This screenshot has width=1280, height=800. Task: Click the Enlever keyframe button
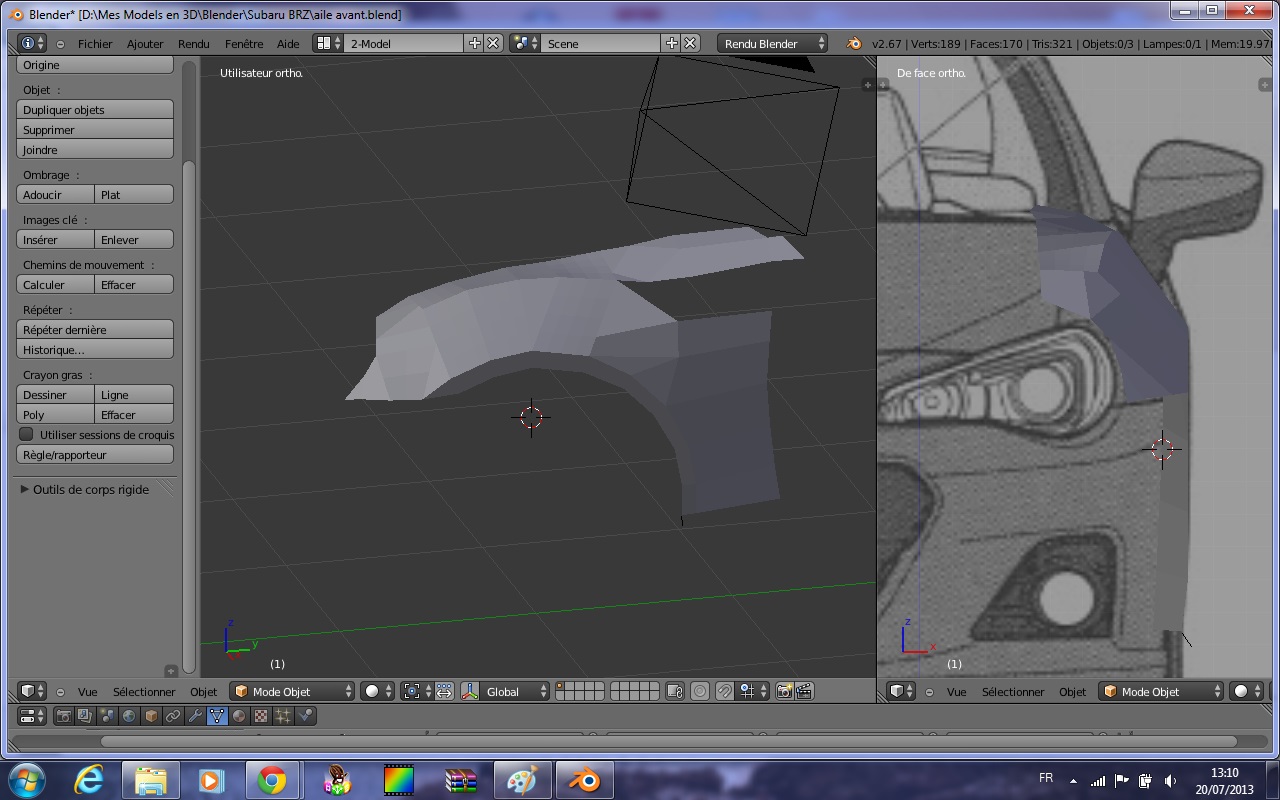point(134,240)
